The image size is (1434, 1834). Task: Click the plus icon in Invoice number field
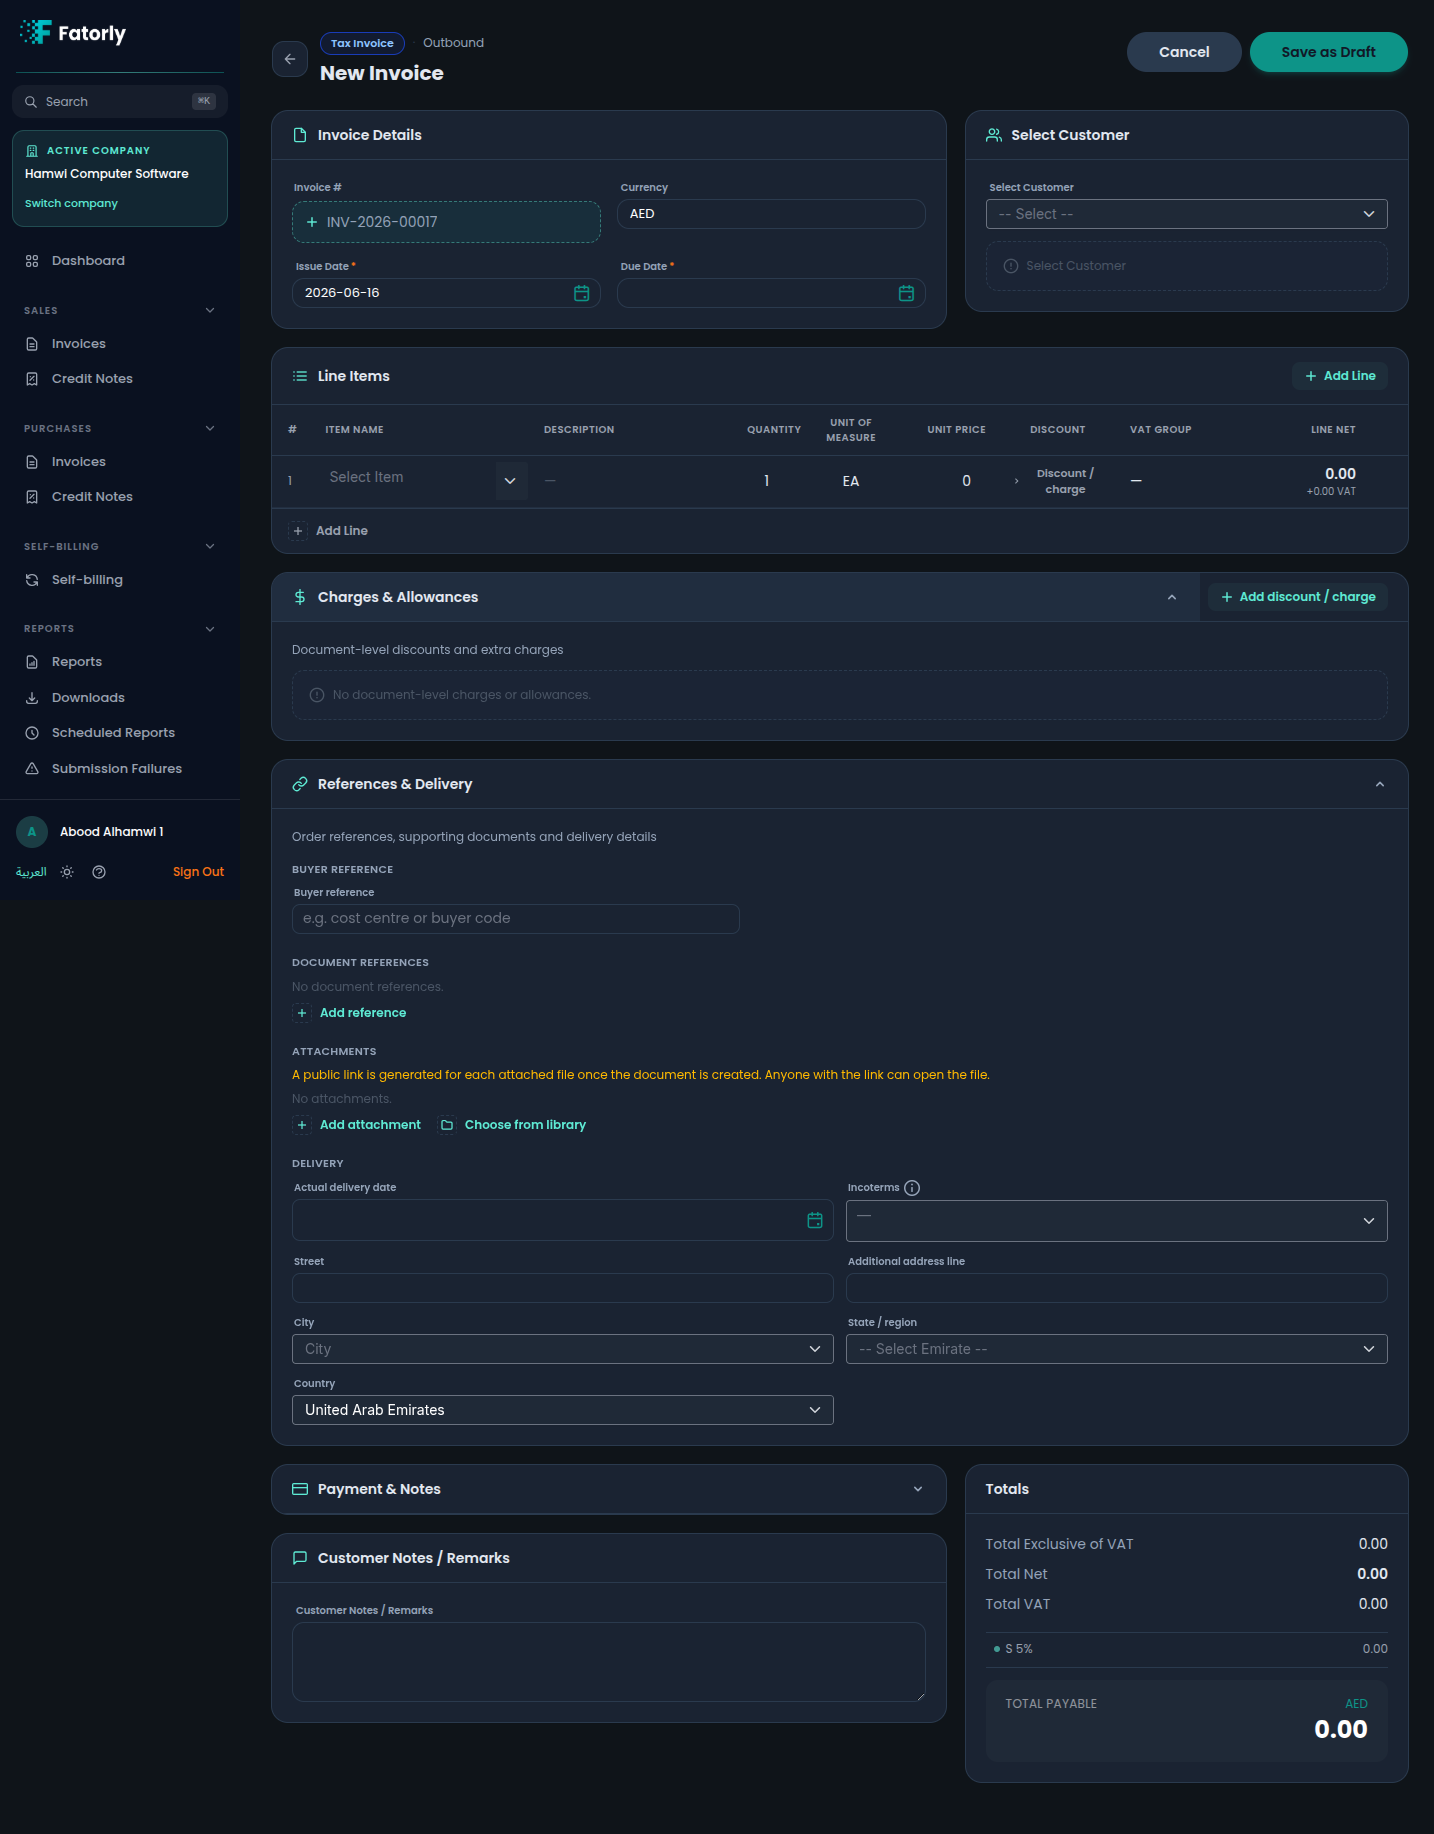(x=312, y=222)
